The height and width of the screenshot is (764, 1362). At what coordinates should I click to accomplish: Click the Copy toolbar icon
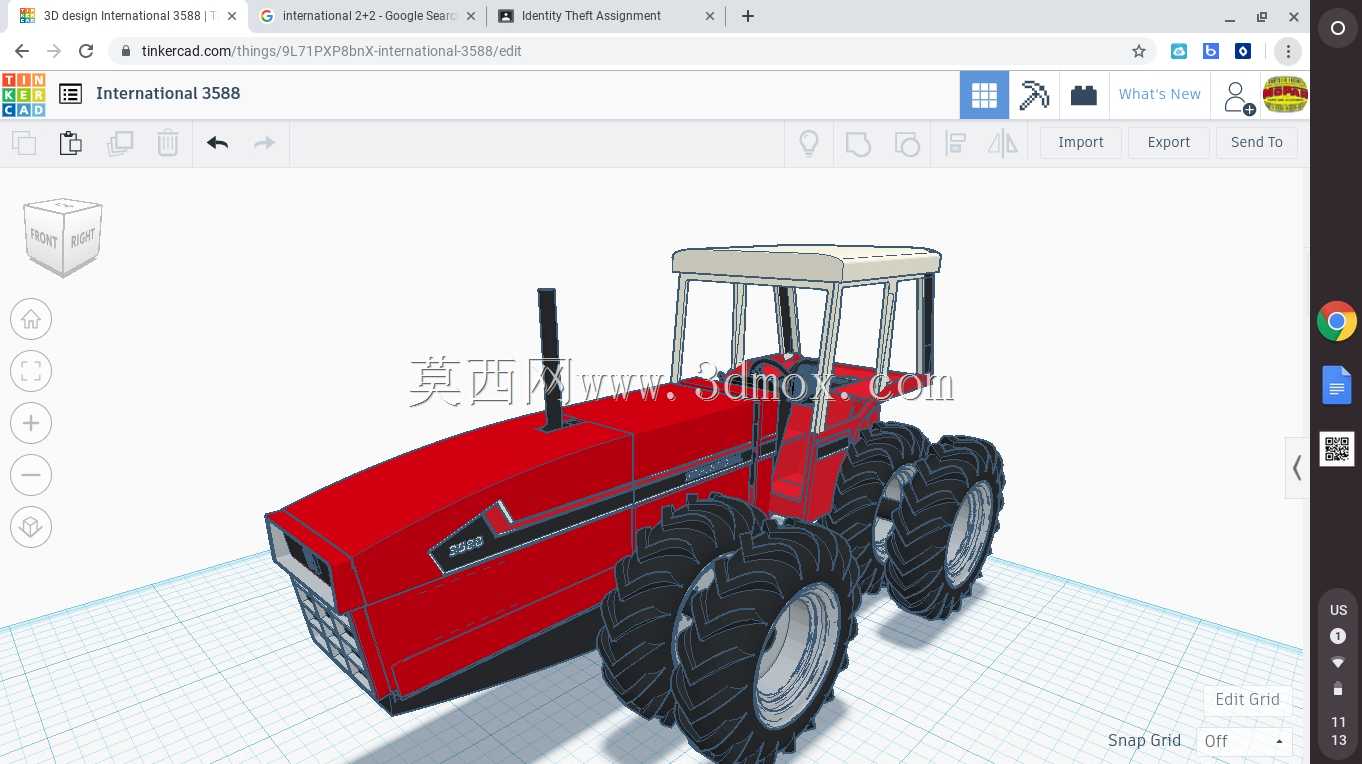[24, 143]
